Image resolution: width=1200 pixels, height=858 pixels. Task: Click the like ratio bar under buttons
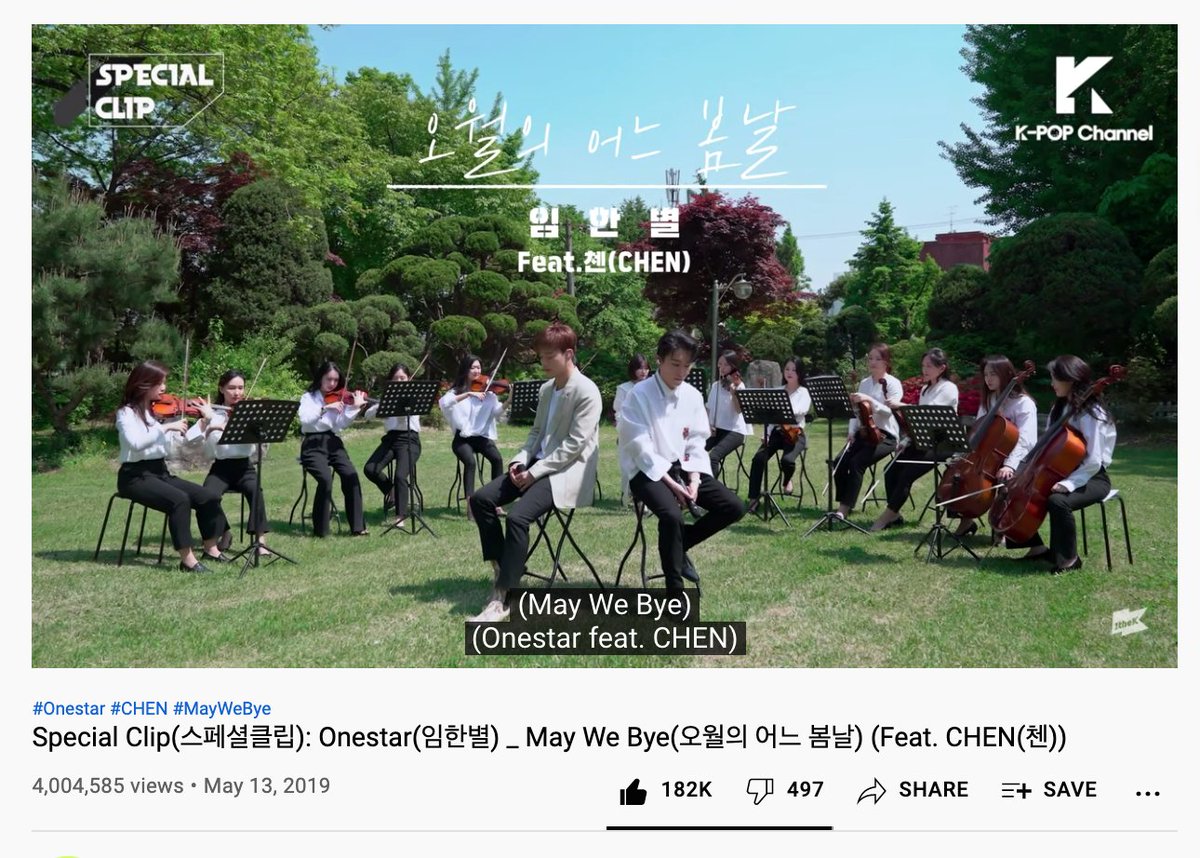pos(719,828)
